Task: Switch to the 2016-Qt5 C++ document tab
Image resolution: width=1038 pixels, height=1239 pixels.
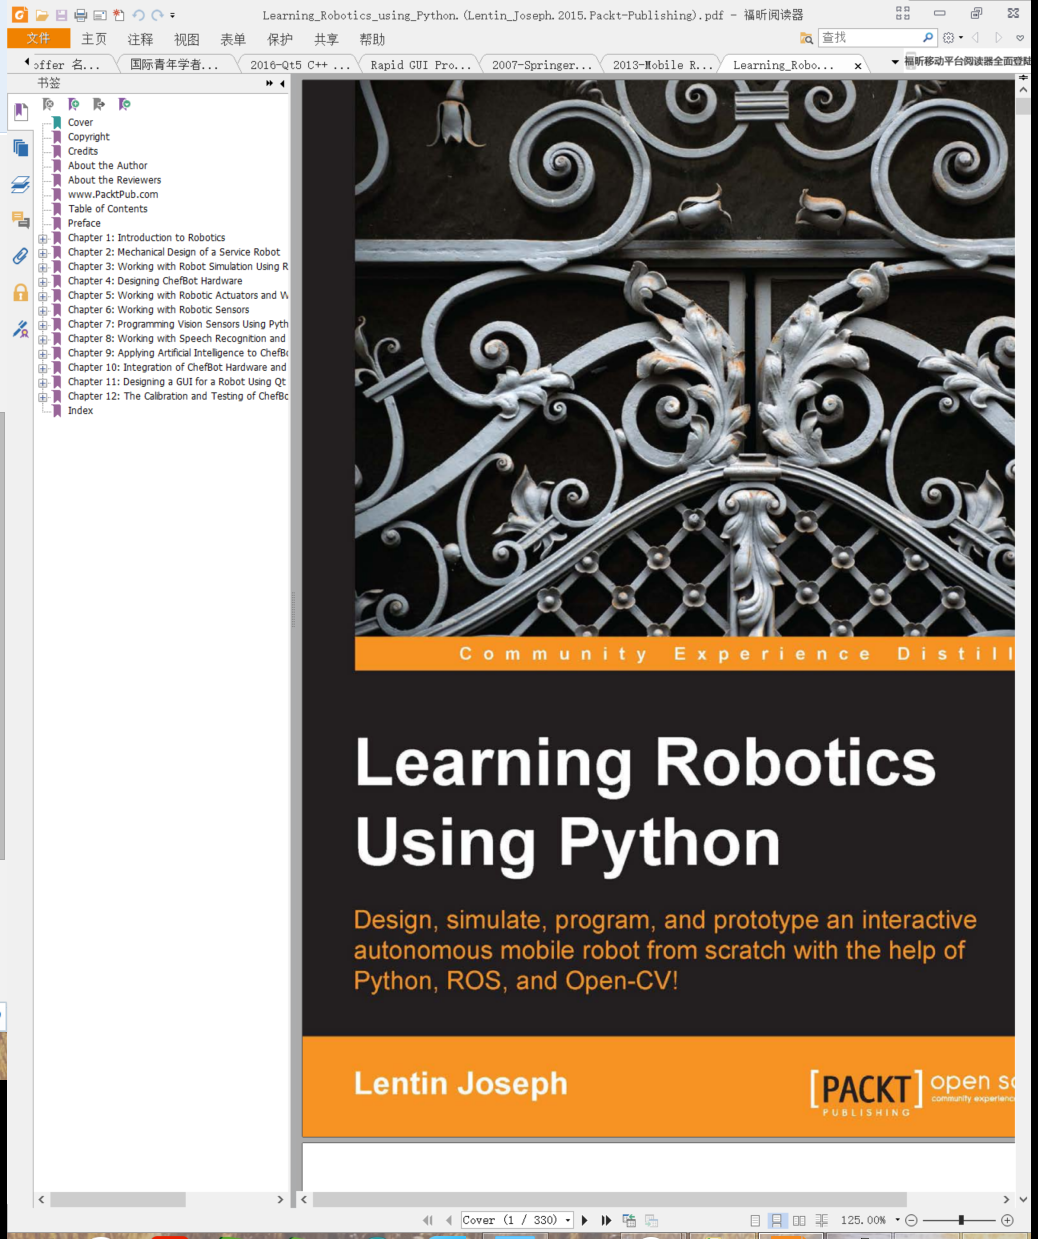Action: (300, 64)
